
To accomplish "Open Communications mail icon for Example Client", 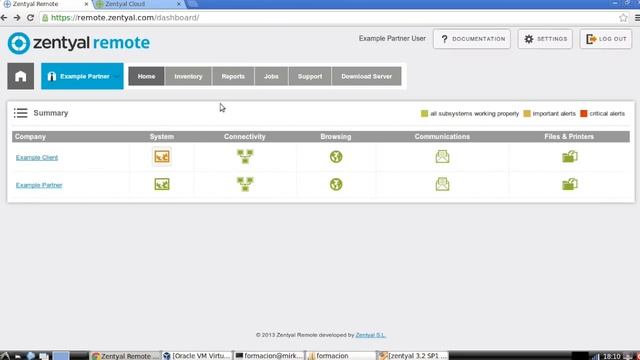I will (442, 157).
